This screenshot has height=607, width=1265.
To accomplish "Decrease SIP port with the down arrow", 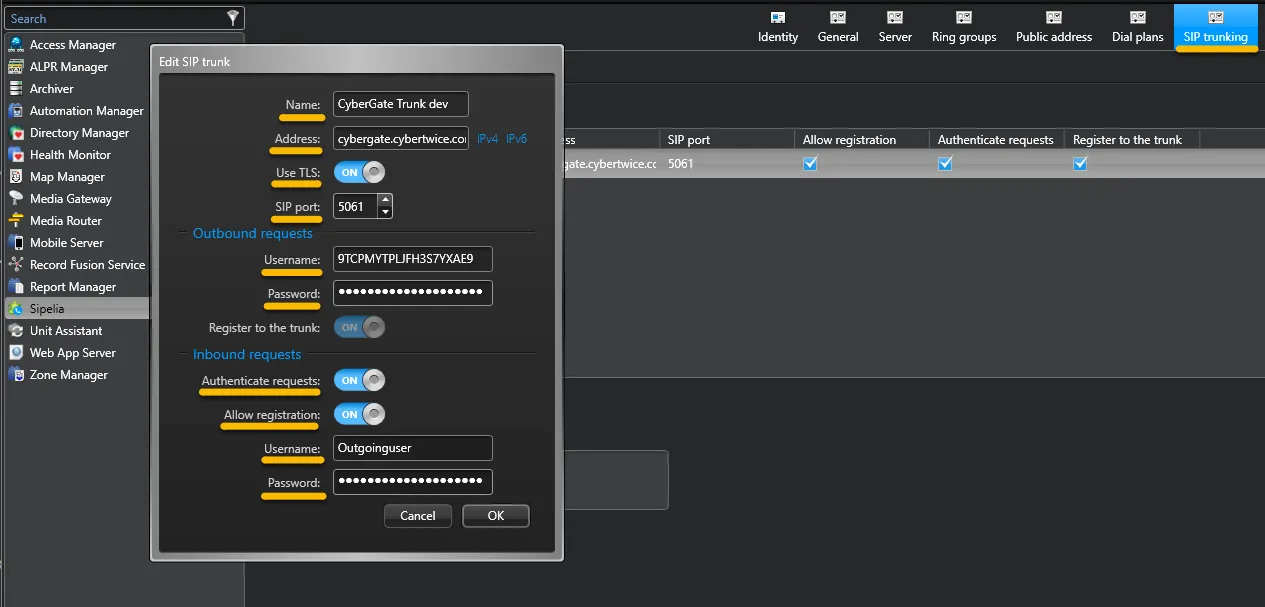I will point(385,213).
